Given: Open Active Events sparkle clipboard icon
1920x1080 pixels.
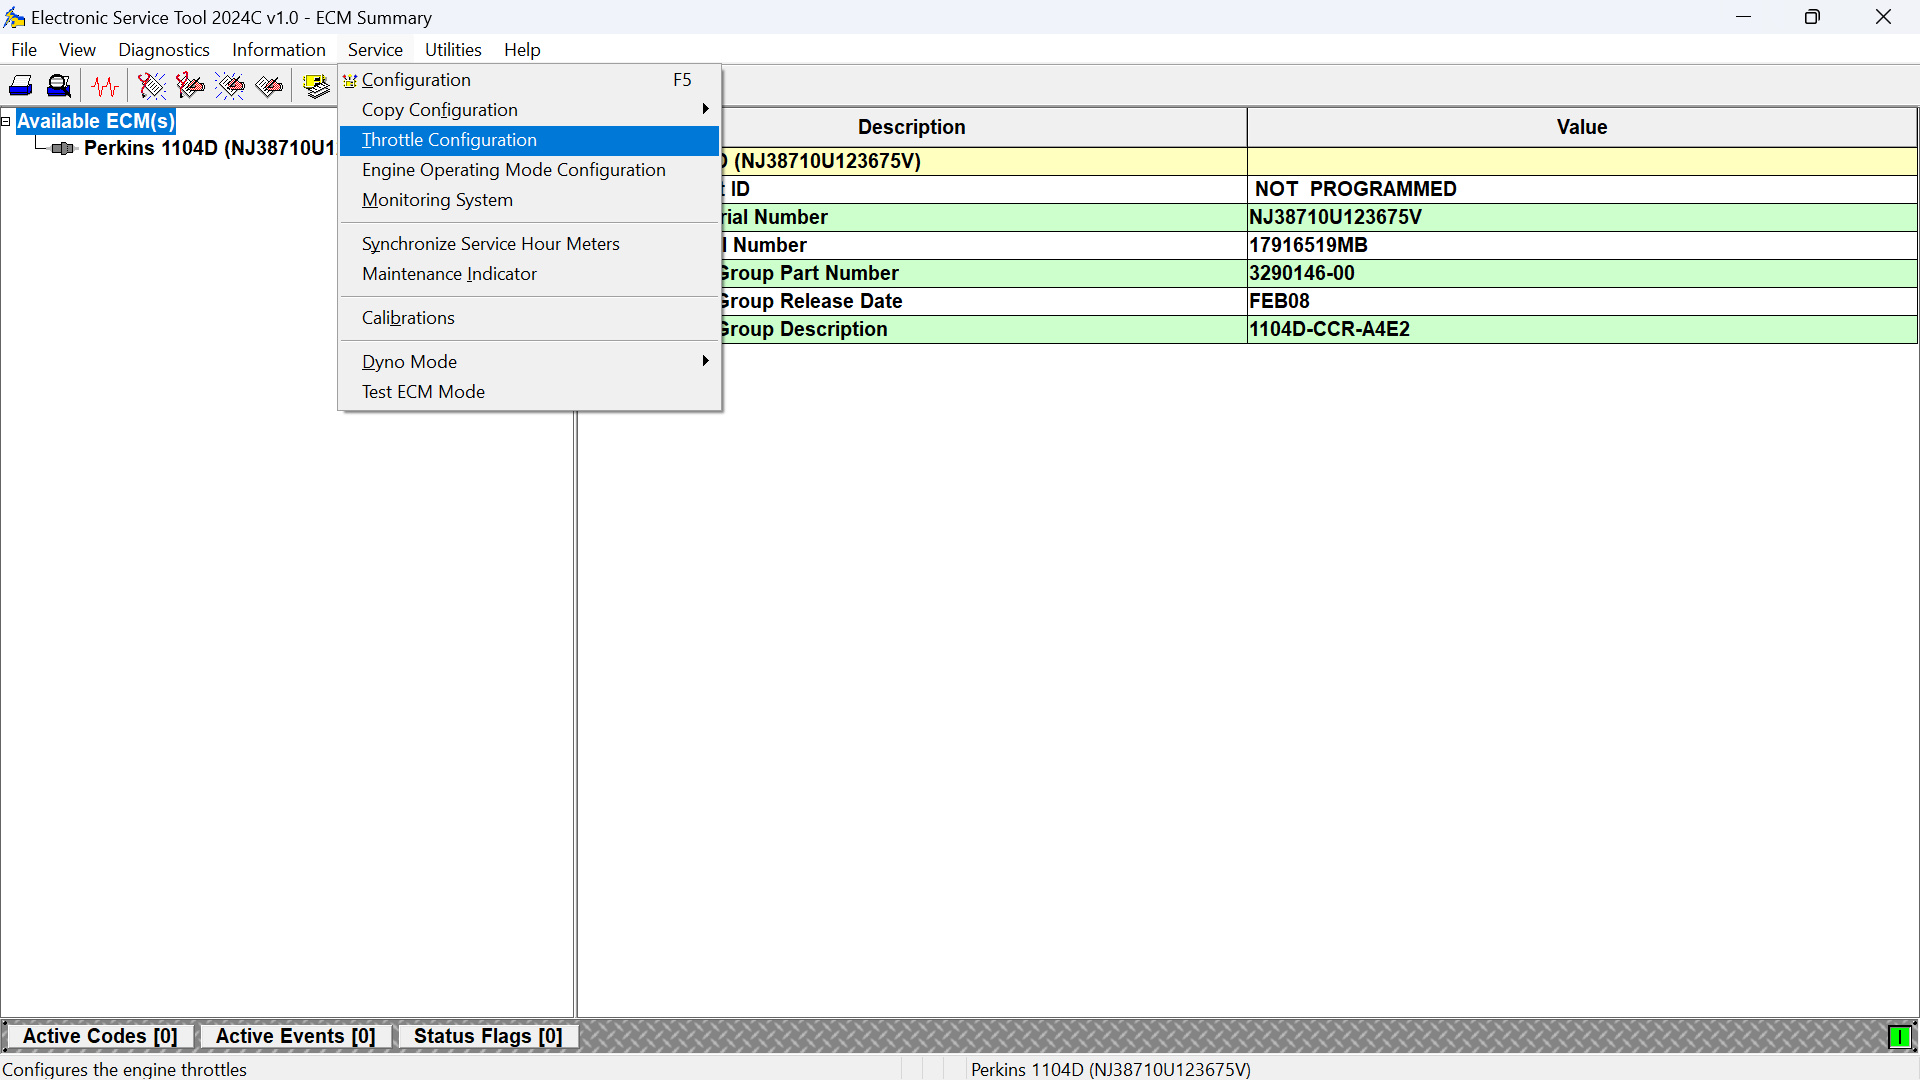Looking at the screenshot, I should (230, 86).
